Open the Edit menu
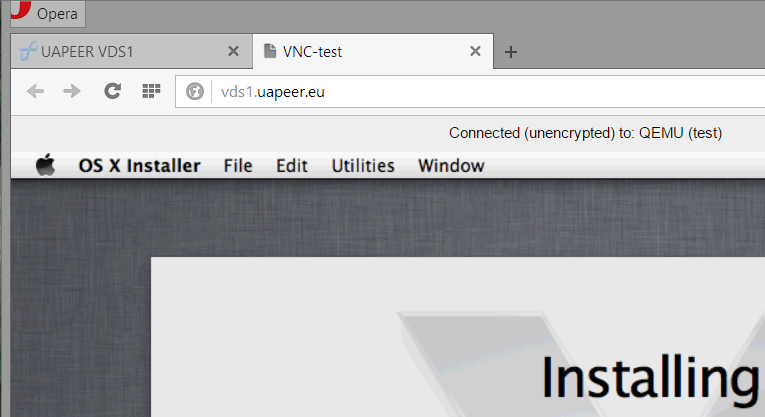Viewport: 765px width, 417px height. pyautogui.click(x=292, y=166)
